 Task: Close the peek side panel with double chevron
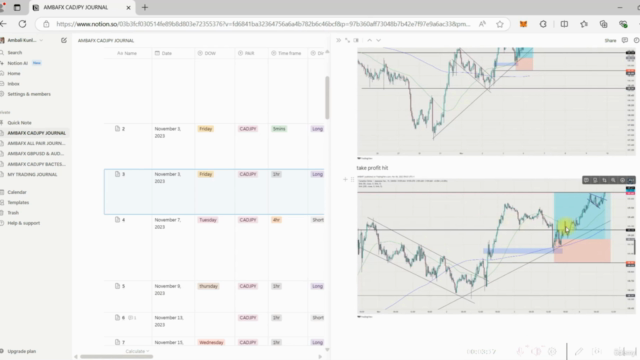coord(338,40)
